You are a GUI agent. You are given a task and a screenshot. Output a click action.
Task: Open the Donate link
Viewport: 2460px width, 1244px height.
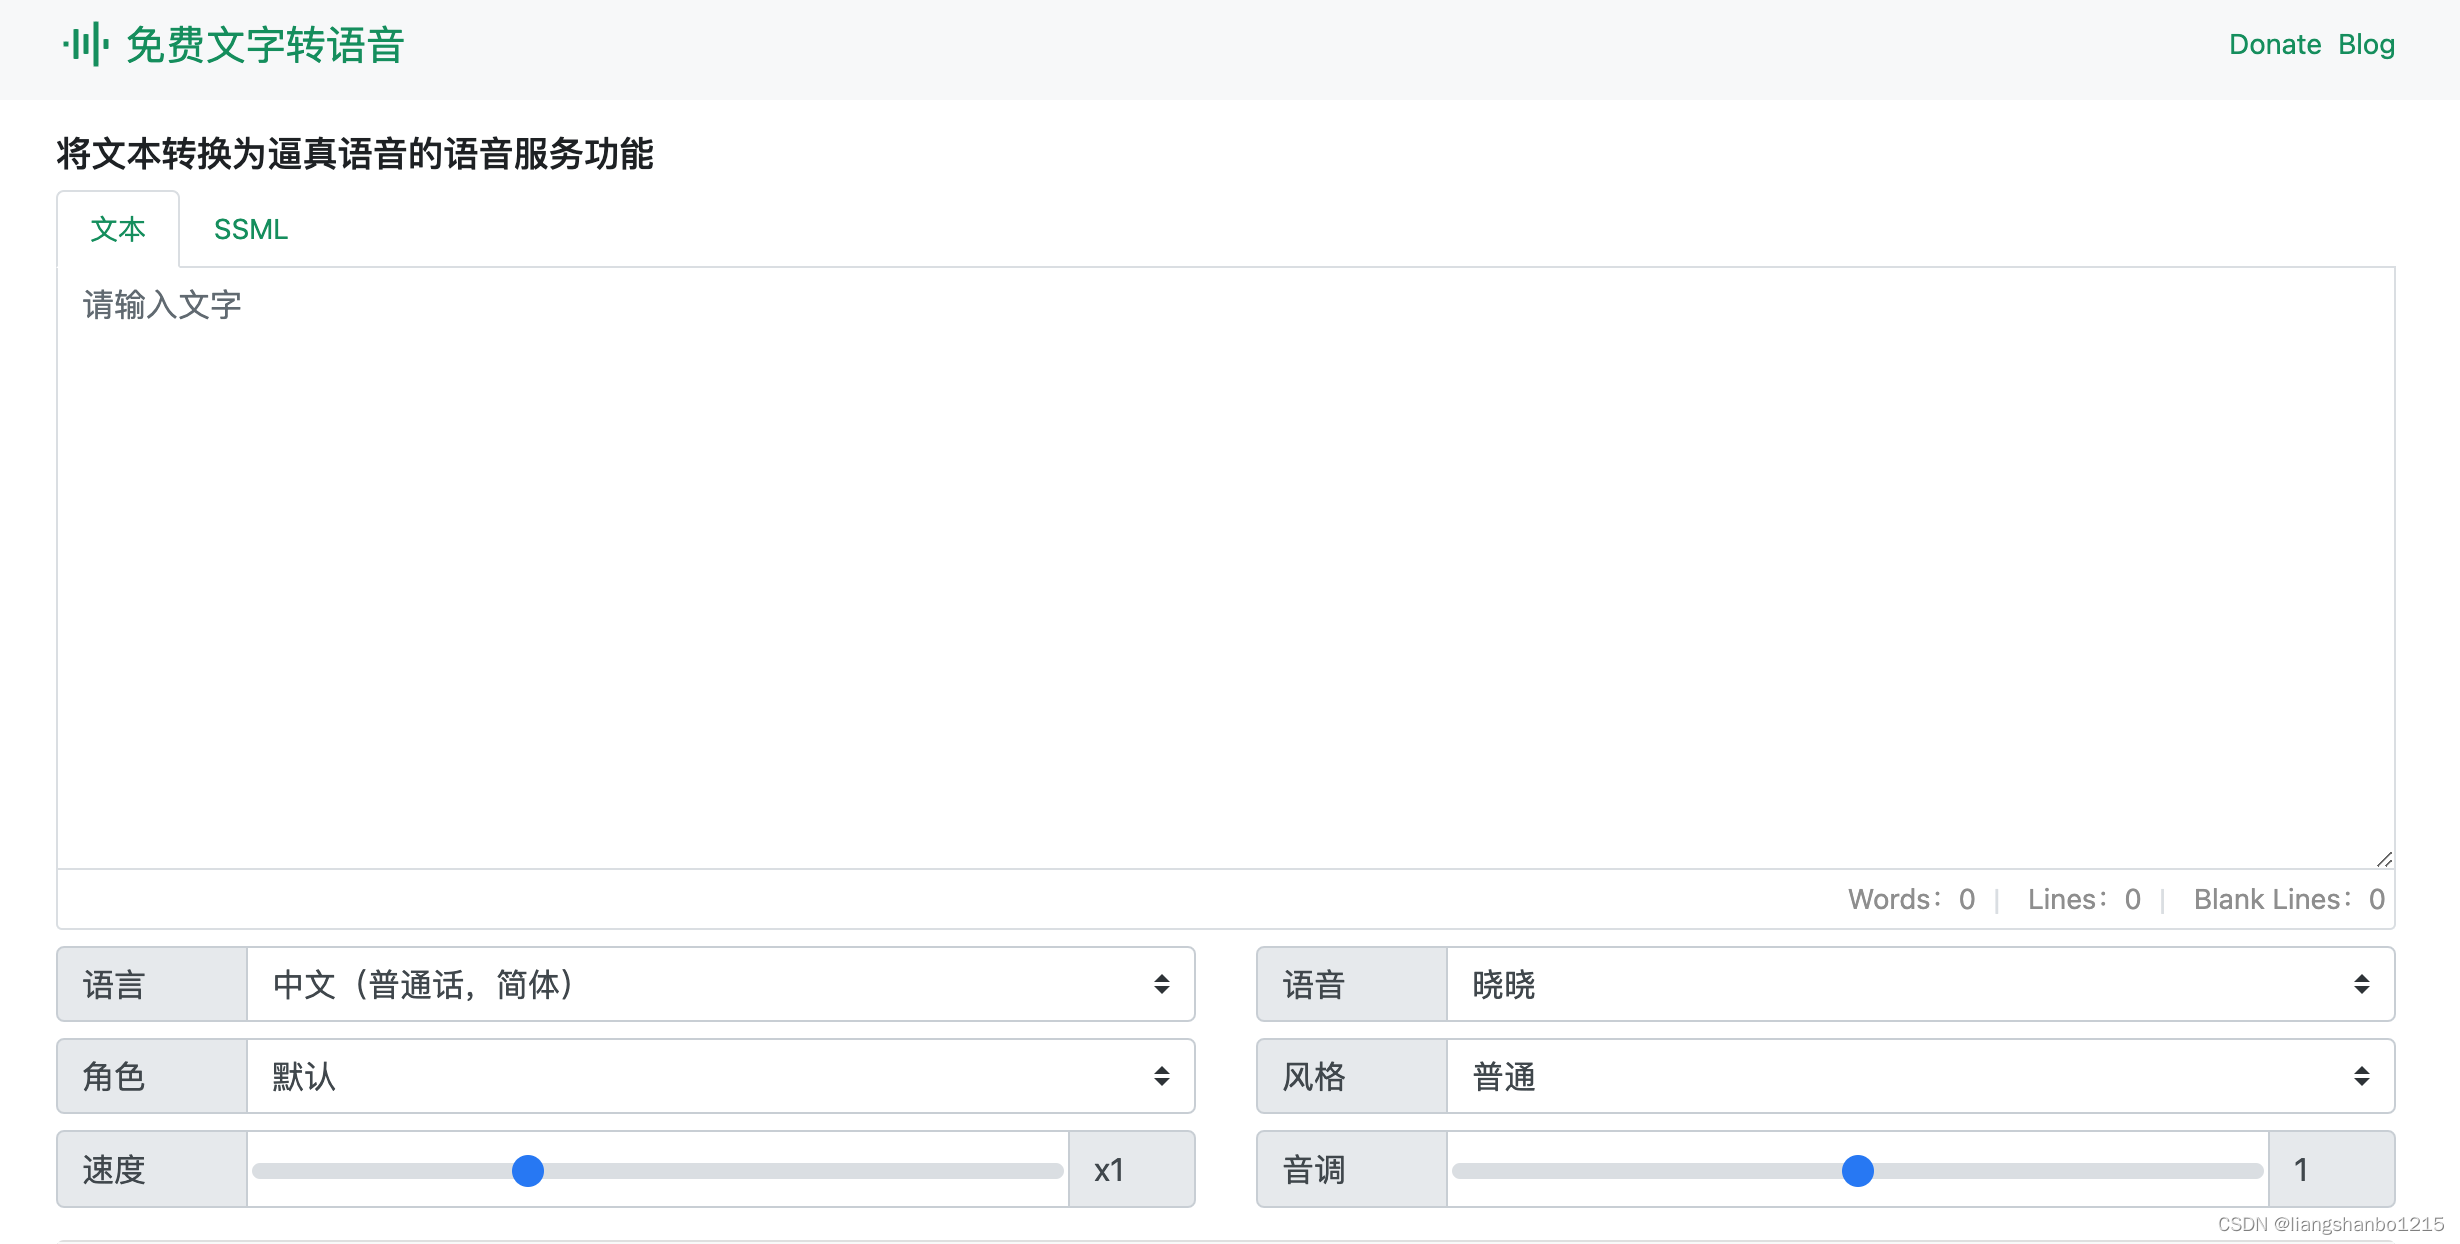2274,45
